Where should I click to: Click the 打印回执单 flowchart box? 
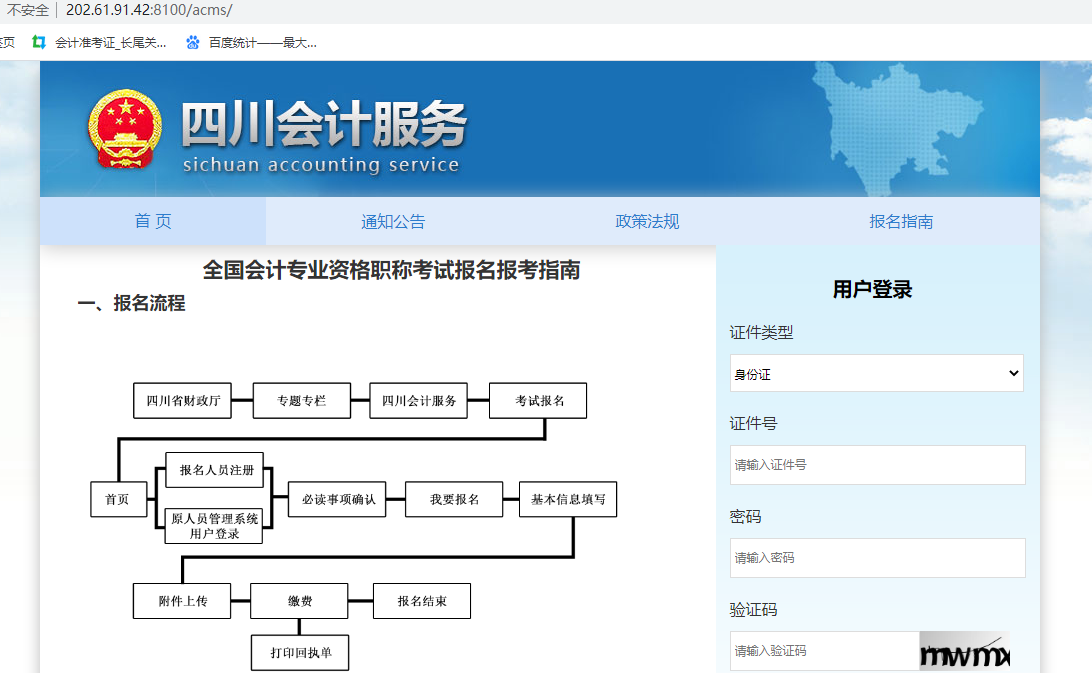click(299, 652)
